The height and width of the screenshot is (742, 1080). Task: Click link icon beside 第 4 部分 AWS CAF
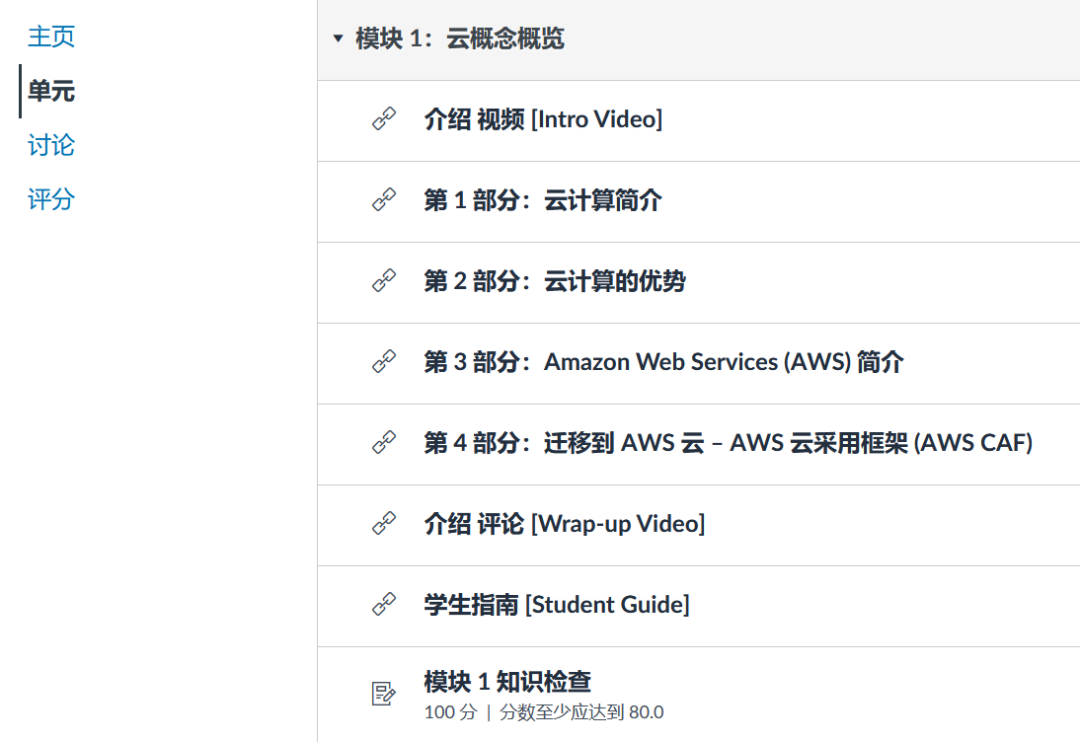coord(384,442)
